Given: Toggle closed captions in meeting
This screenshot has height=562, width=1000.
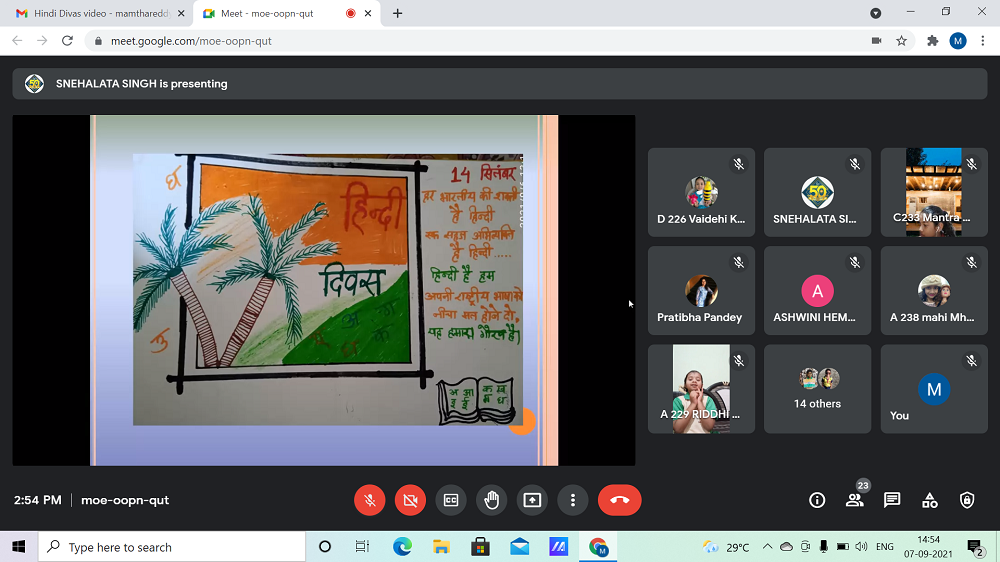Looking at the screenshot, I should [x=451, y=500].
